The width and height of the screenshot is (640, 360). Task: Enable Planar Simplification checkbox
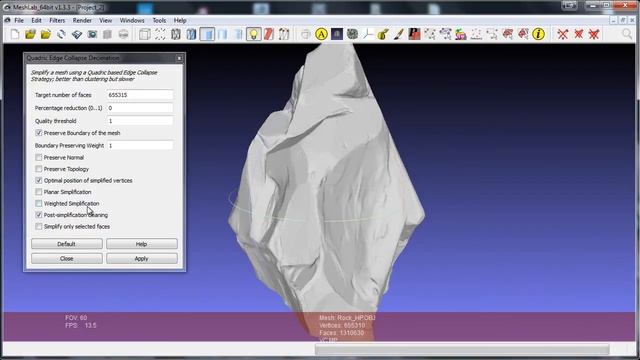point(39,192)
